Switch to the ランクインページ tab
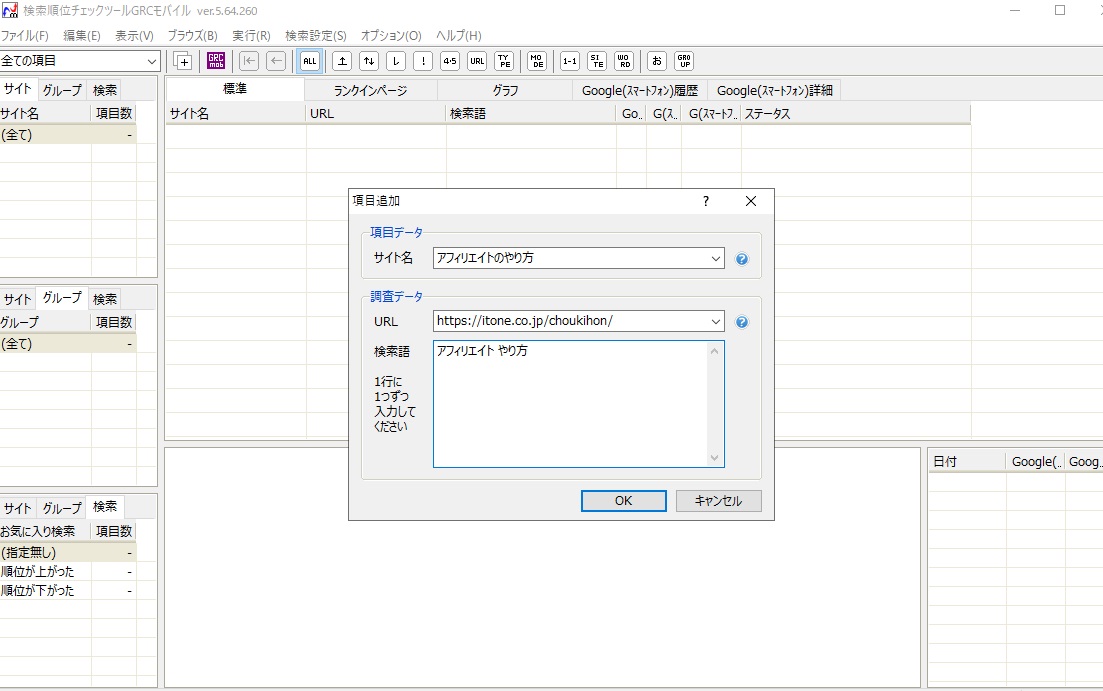Viewport: 1103px width, 691px height. point(370,90)
